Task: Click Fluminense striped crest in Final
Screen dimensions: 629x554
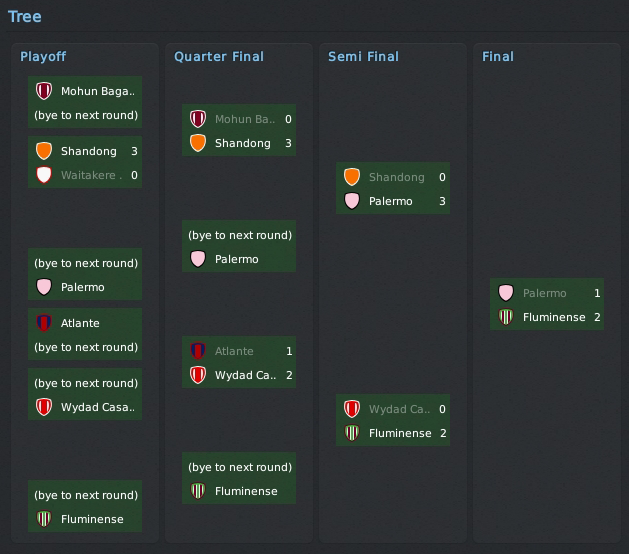Action: [506, 317]
